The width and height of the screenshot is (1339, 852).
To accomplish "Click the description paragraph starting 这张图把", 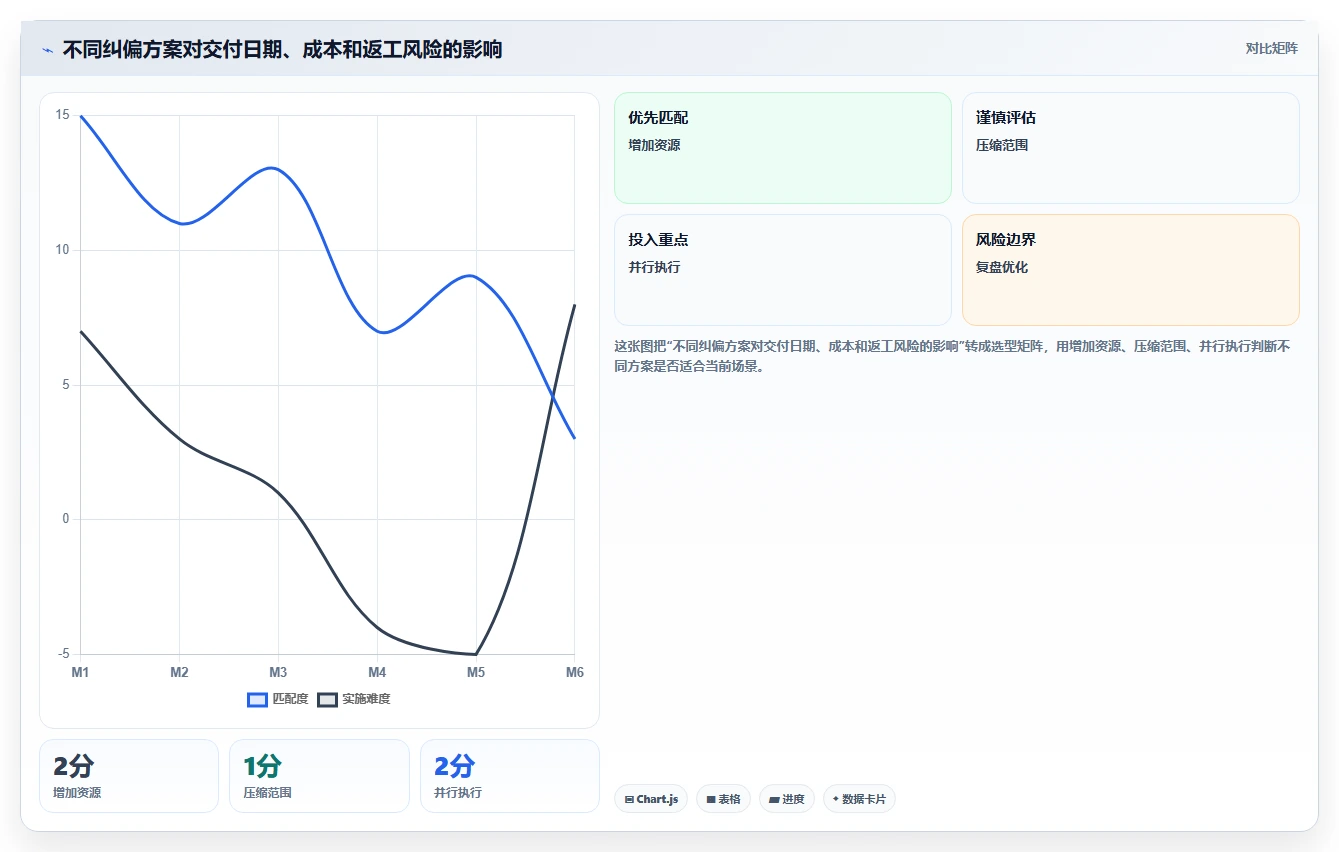I will [953, 356].
